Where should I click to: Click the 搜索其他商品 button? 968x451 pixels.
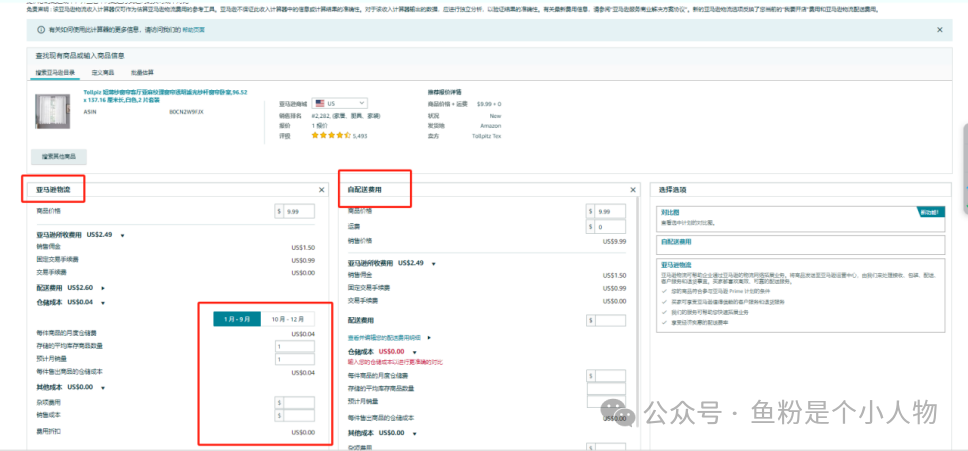coord(59,157)
